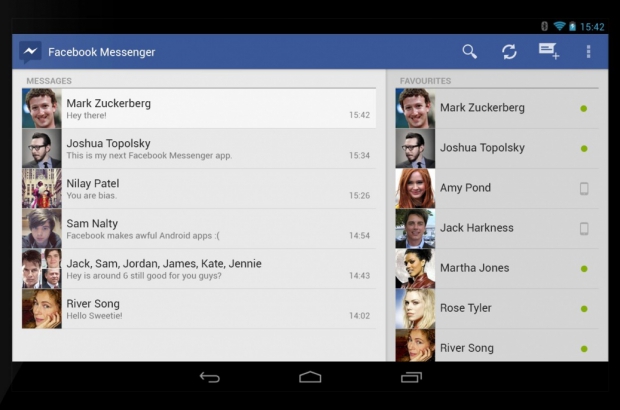Open Jack Harkness's avatar thumbnail
The width and height of the screenshot is (620, 410).
[415, 229]
